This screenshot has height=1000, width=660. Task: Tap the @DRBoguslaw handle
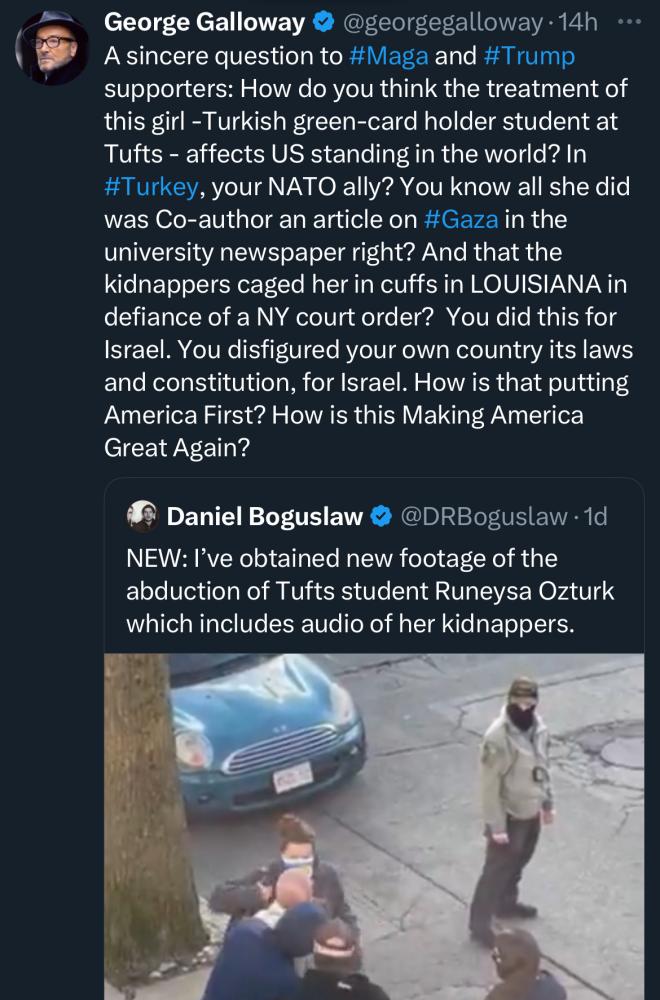(484, 516)
